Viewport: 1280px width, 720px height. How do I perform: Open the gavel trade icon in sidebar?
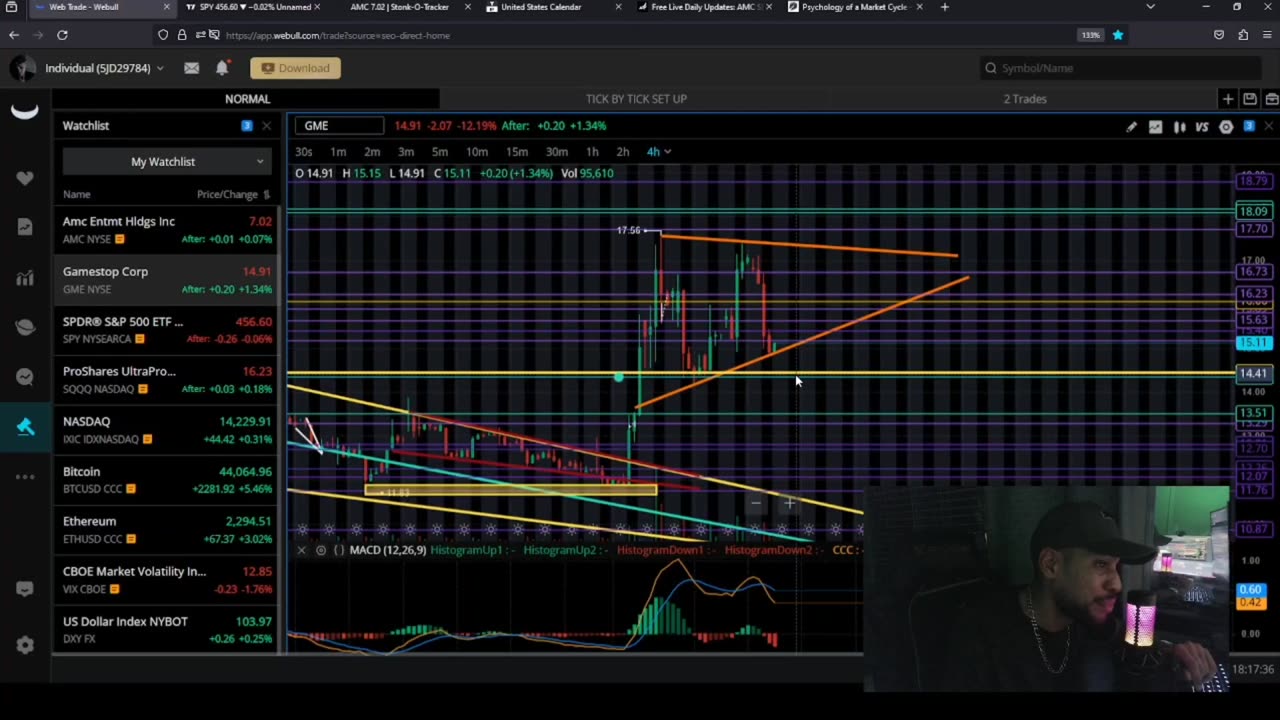coord(25,427)
